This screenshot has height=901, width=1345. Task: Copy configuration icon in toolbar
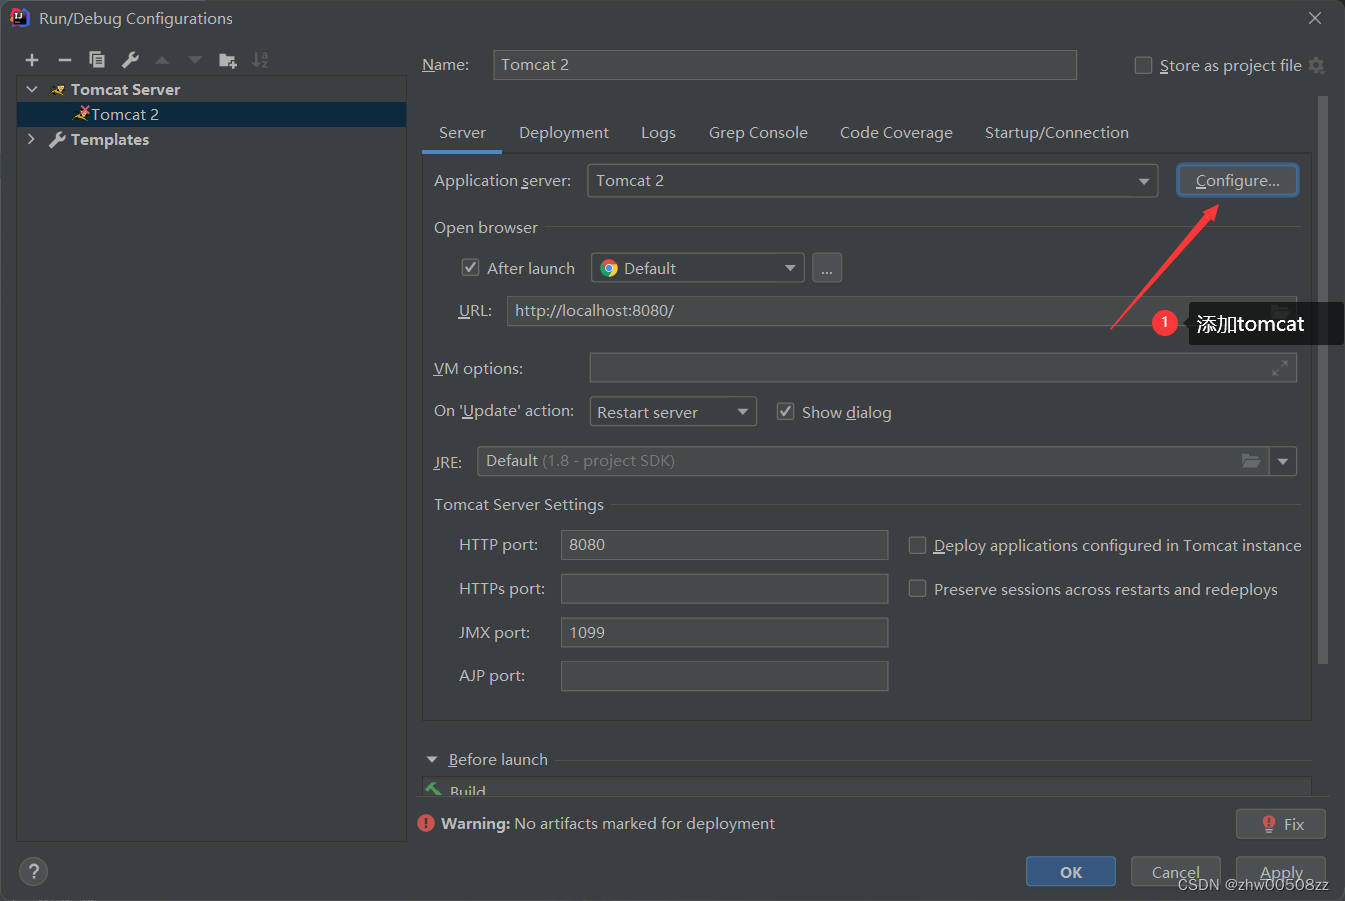coord(97,60)
